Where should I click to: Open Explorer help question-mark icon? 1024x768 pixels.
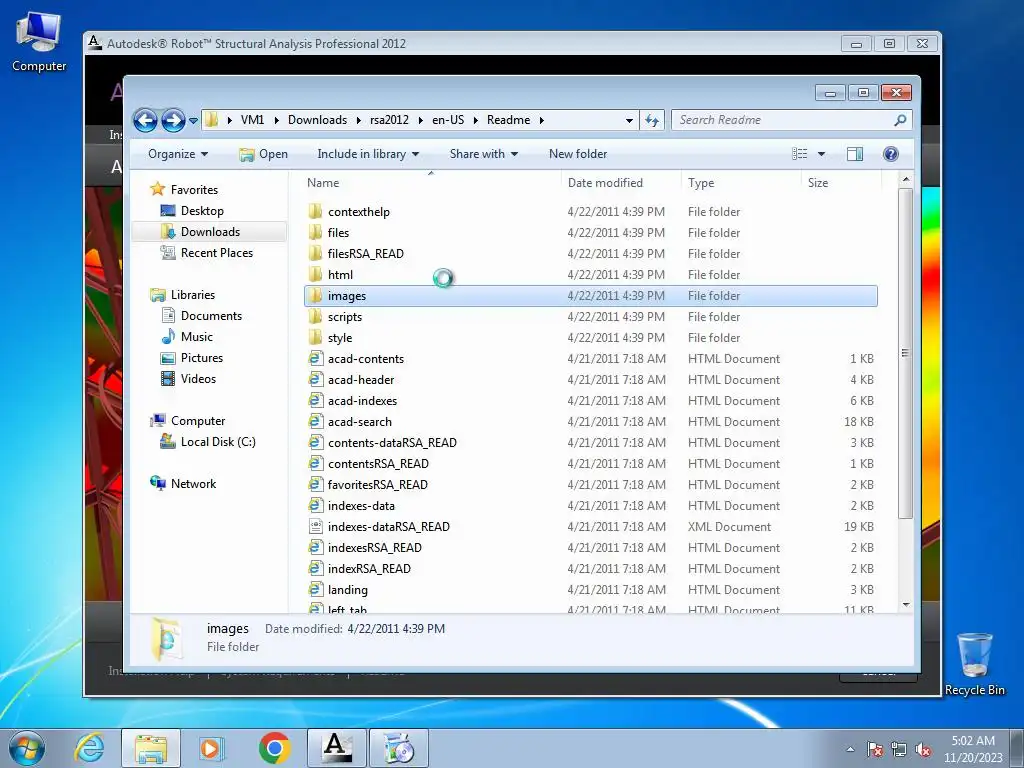pyautogui.click(x=890, y=154)
